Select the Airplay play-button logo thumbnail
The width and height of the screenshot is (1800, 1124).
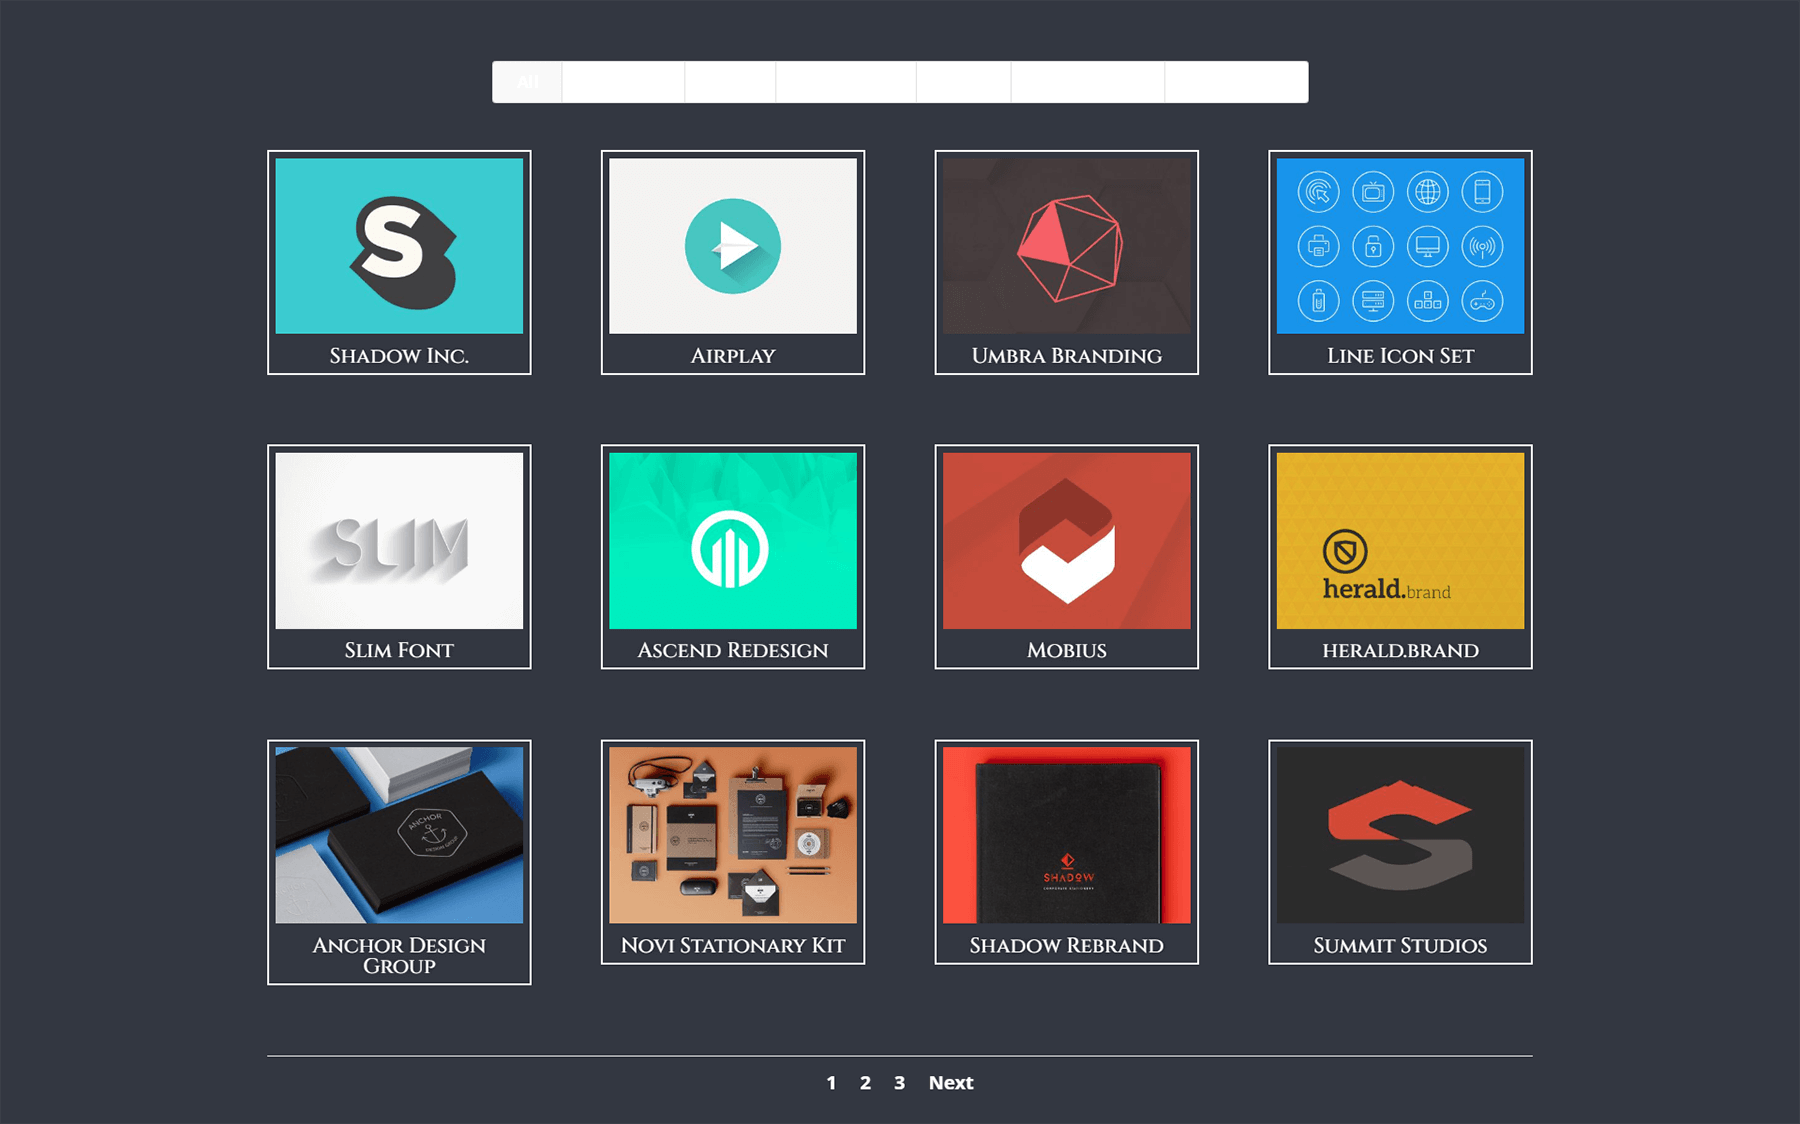point(733,246)
